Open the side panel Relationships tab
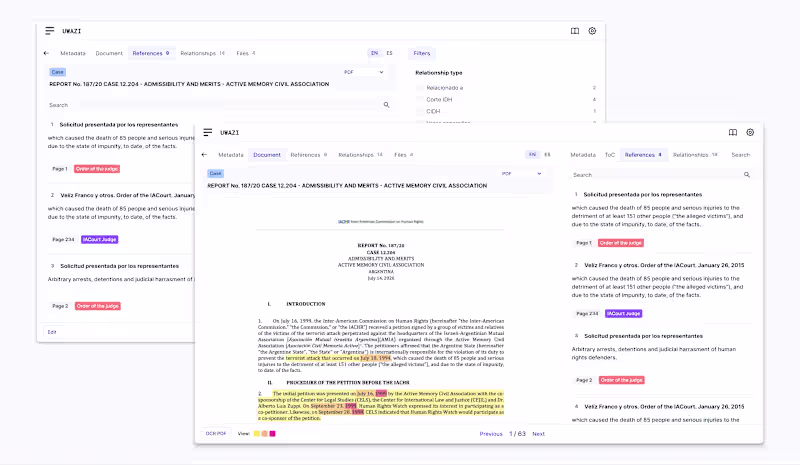The image size is (800, 465). (x=695, y=155)
